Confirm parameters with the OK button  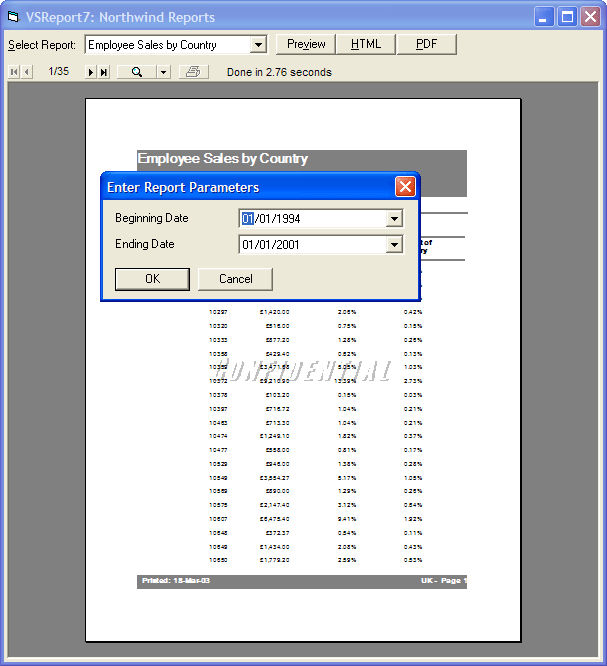coord(152,279)
